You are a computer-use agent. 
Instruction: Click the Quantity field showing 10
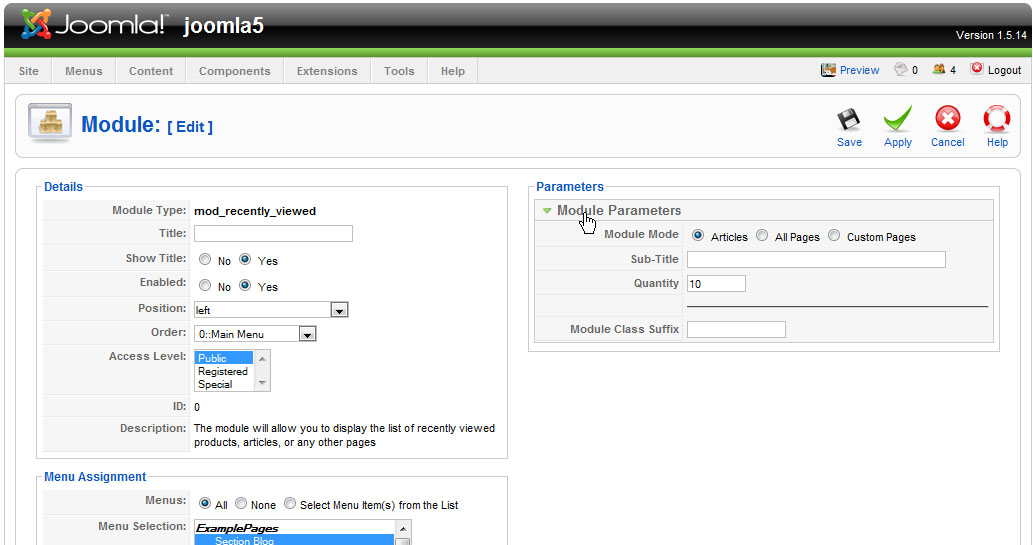click(x=716, y=284)
